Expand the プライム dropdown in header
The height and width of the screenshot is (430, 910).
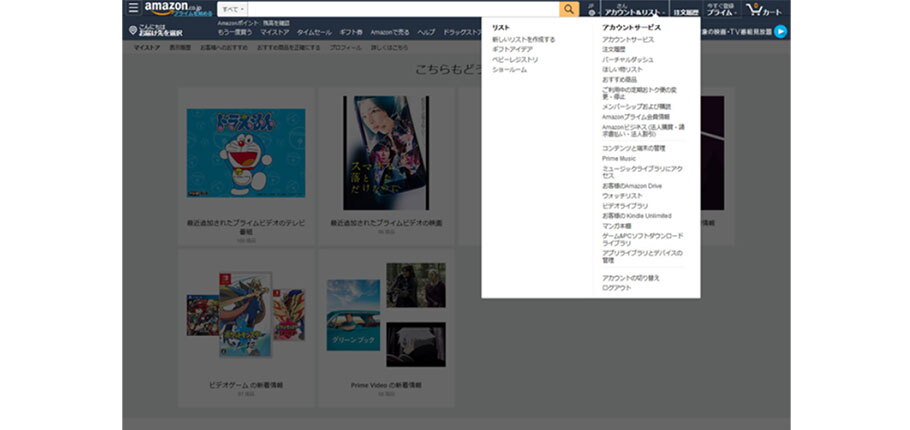pos(721,9)
